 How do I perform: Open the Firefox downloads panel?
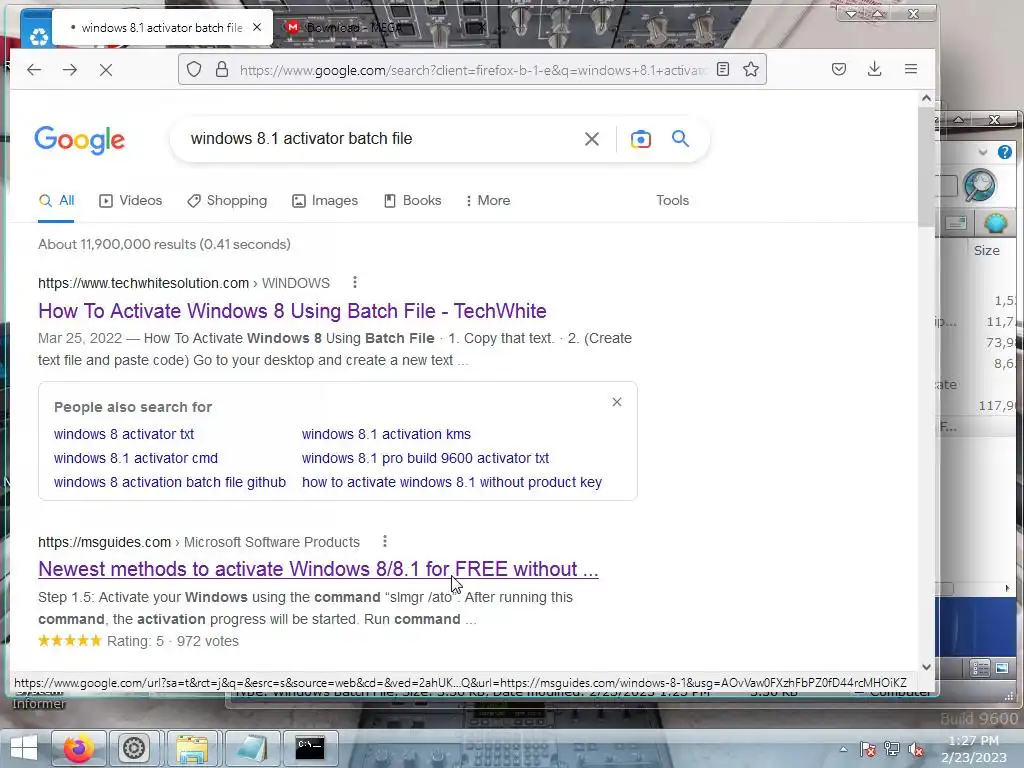click(x=875, y=69)
